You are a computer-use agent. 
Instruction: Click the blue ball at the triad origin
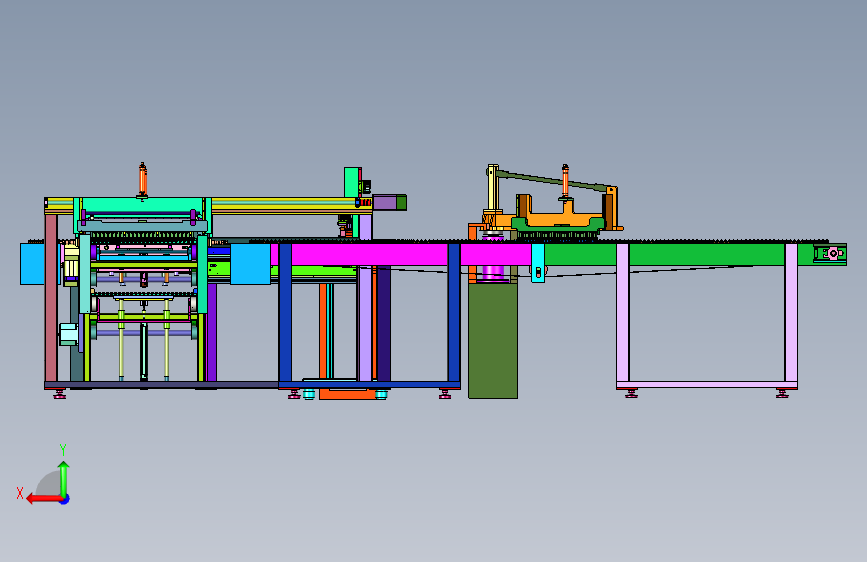coord(65,499)
